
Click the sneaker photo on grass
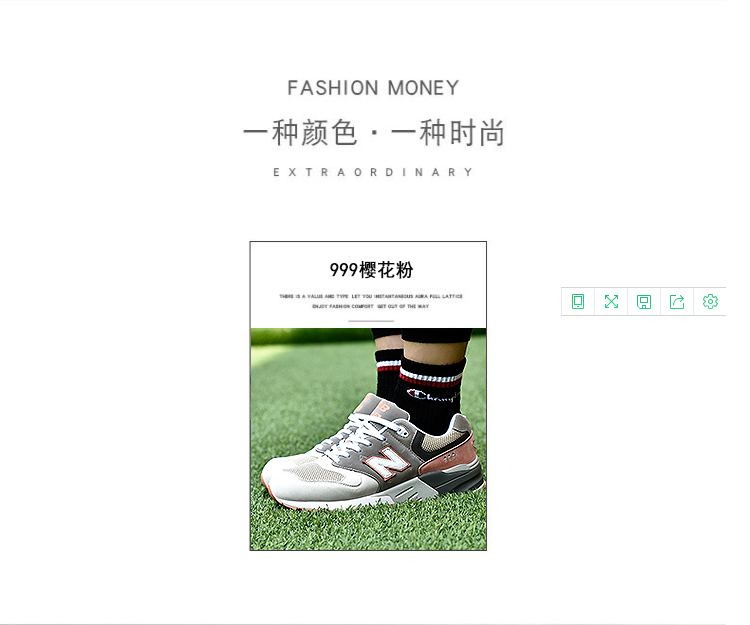click(368, 439)
